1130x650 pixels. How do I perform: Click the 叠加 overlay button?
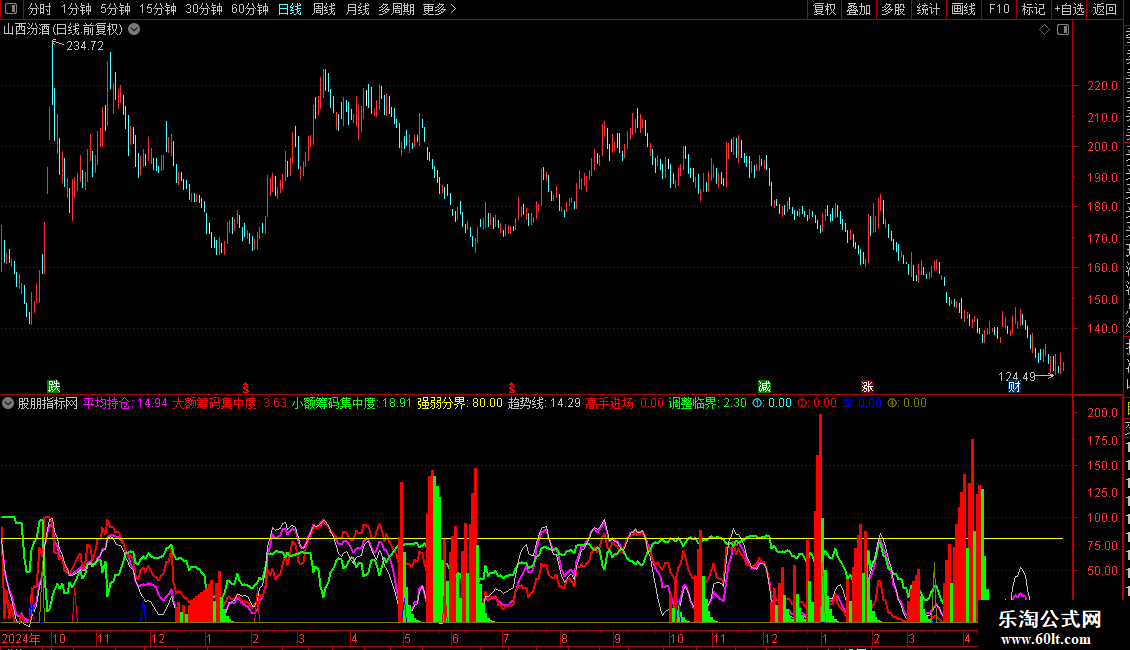point(859,9)
